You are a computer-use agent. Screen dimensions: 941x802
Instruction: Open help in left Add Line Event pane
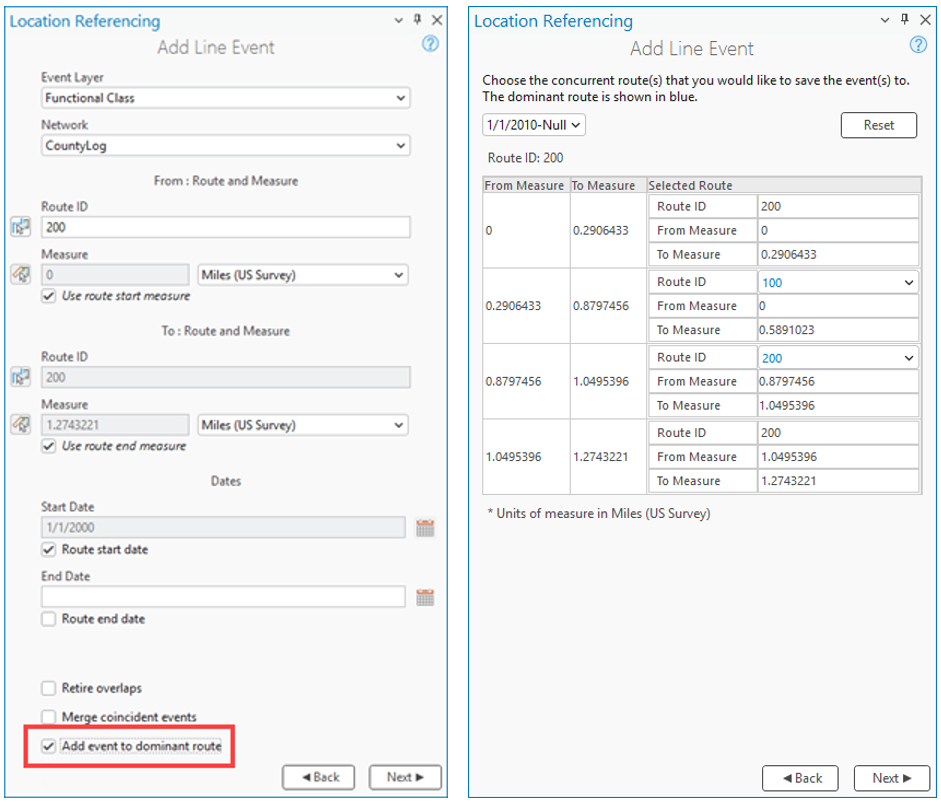click(430, 44)
